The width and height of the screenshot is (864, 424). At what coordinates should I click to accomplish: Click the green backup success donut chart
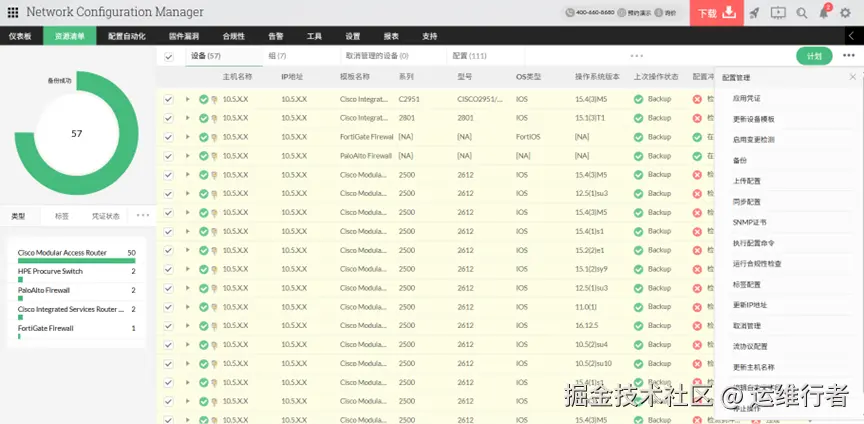pyautogui.click(x=77, y=133)
